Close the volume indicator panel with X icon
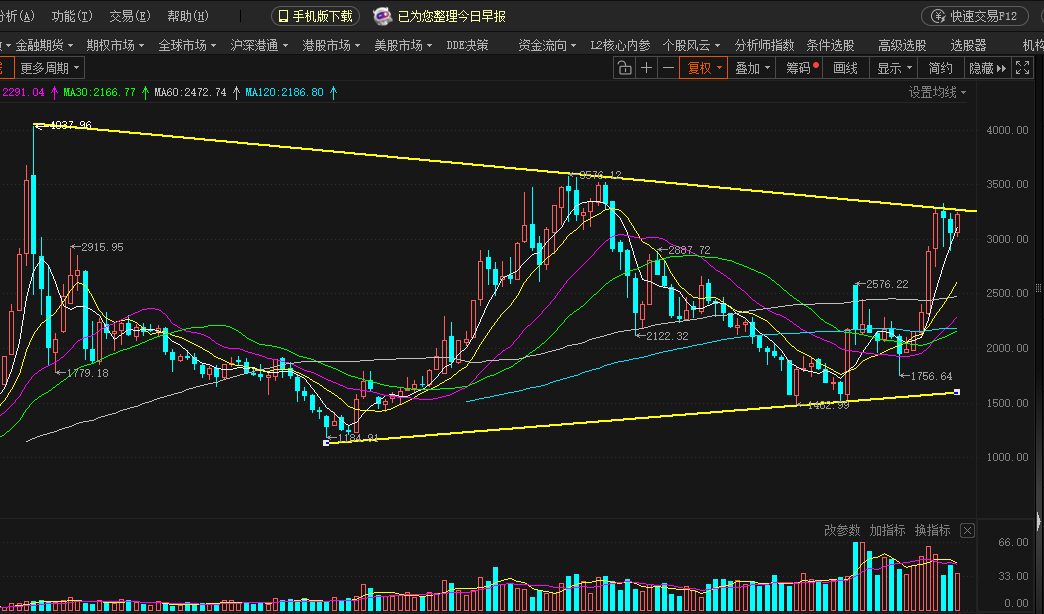Image resolution: width=1044 pixels, height=614 pixels. (967, 530)
